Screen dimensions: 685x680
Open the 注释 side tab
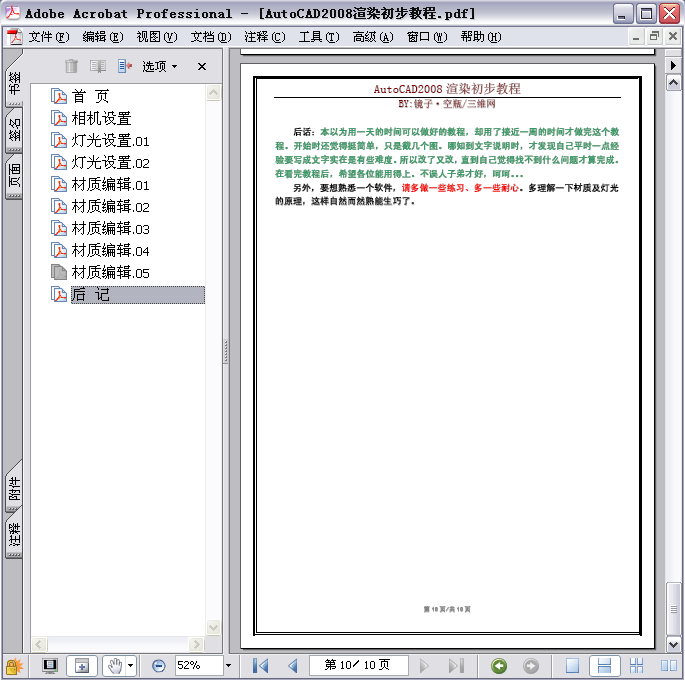point(14,535)
